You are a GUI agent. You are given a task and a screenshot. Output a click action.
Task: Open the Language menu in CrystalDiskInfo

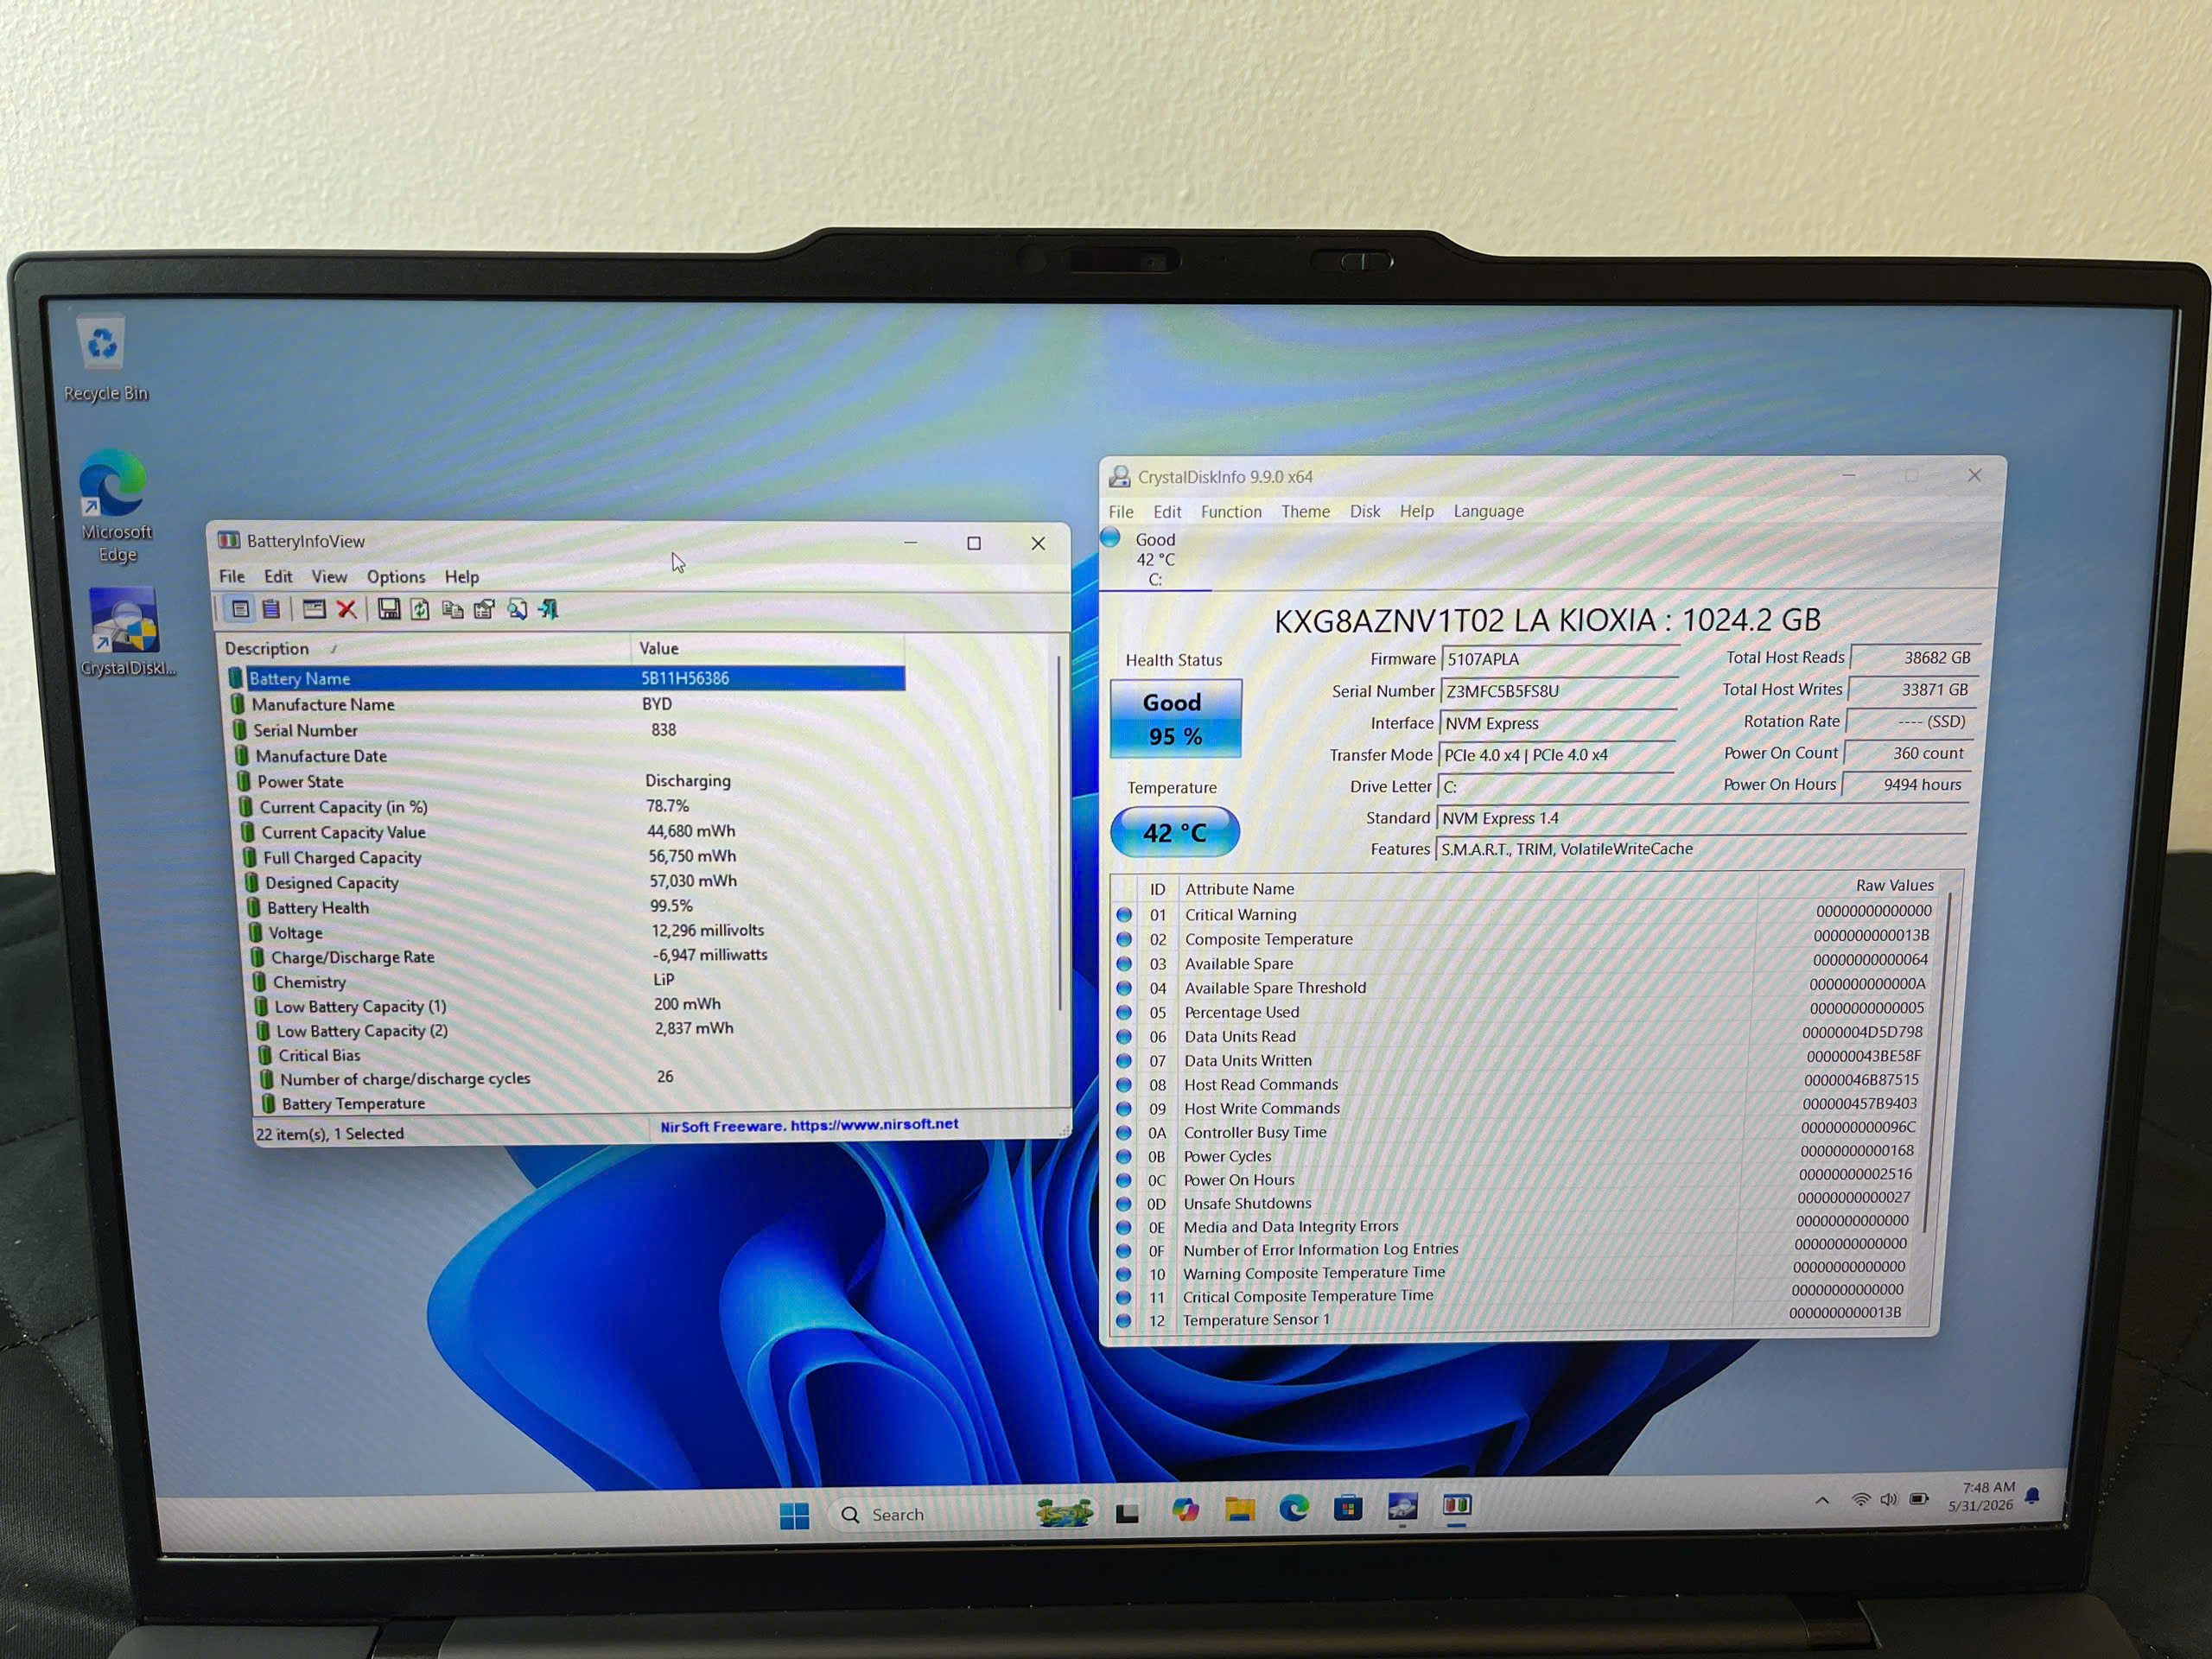(x=1489, y=511)
